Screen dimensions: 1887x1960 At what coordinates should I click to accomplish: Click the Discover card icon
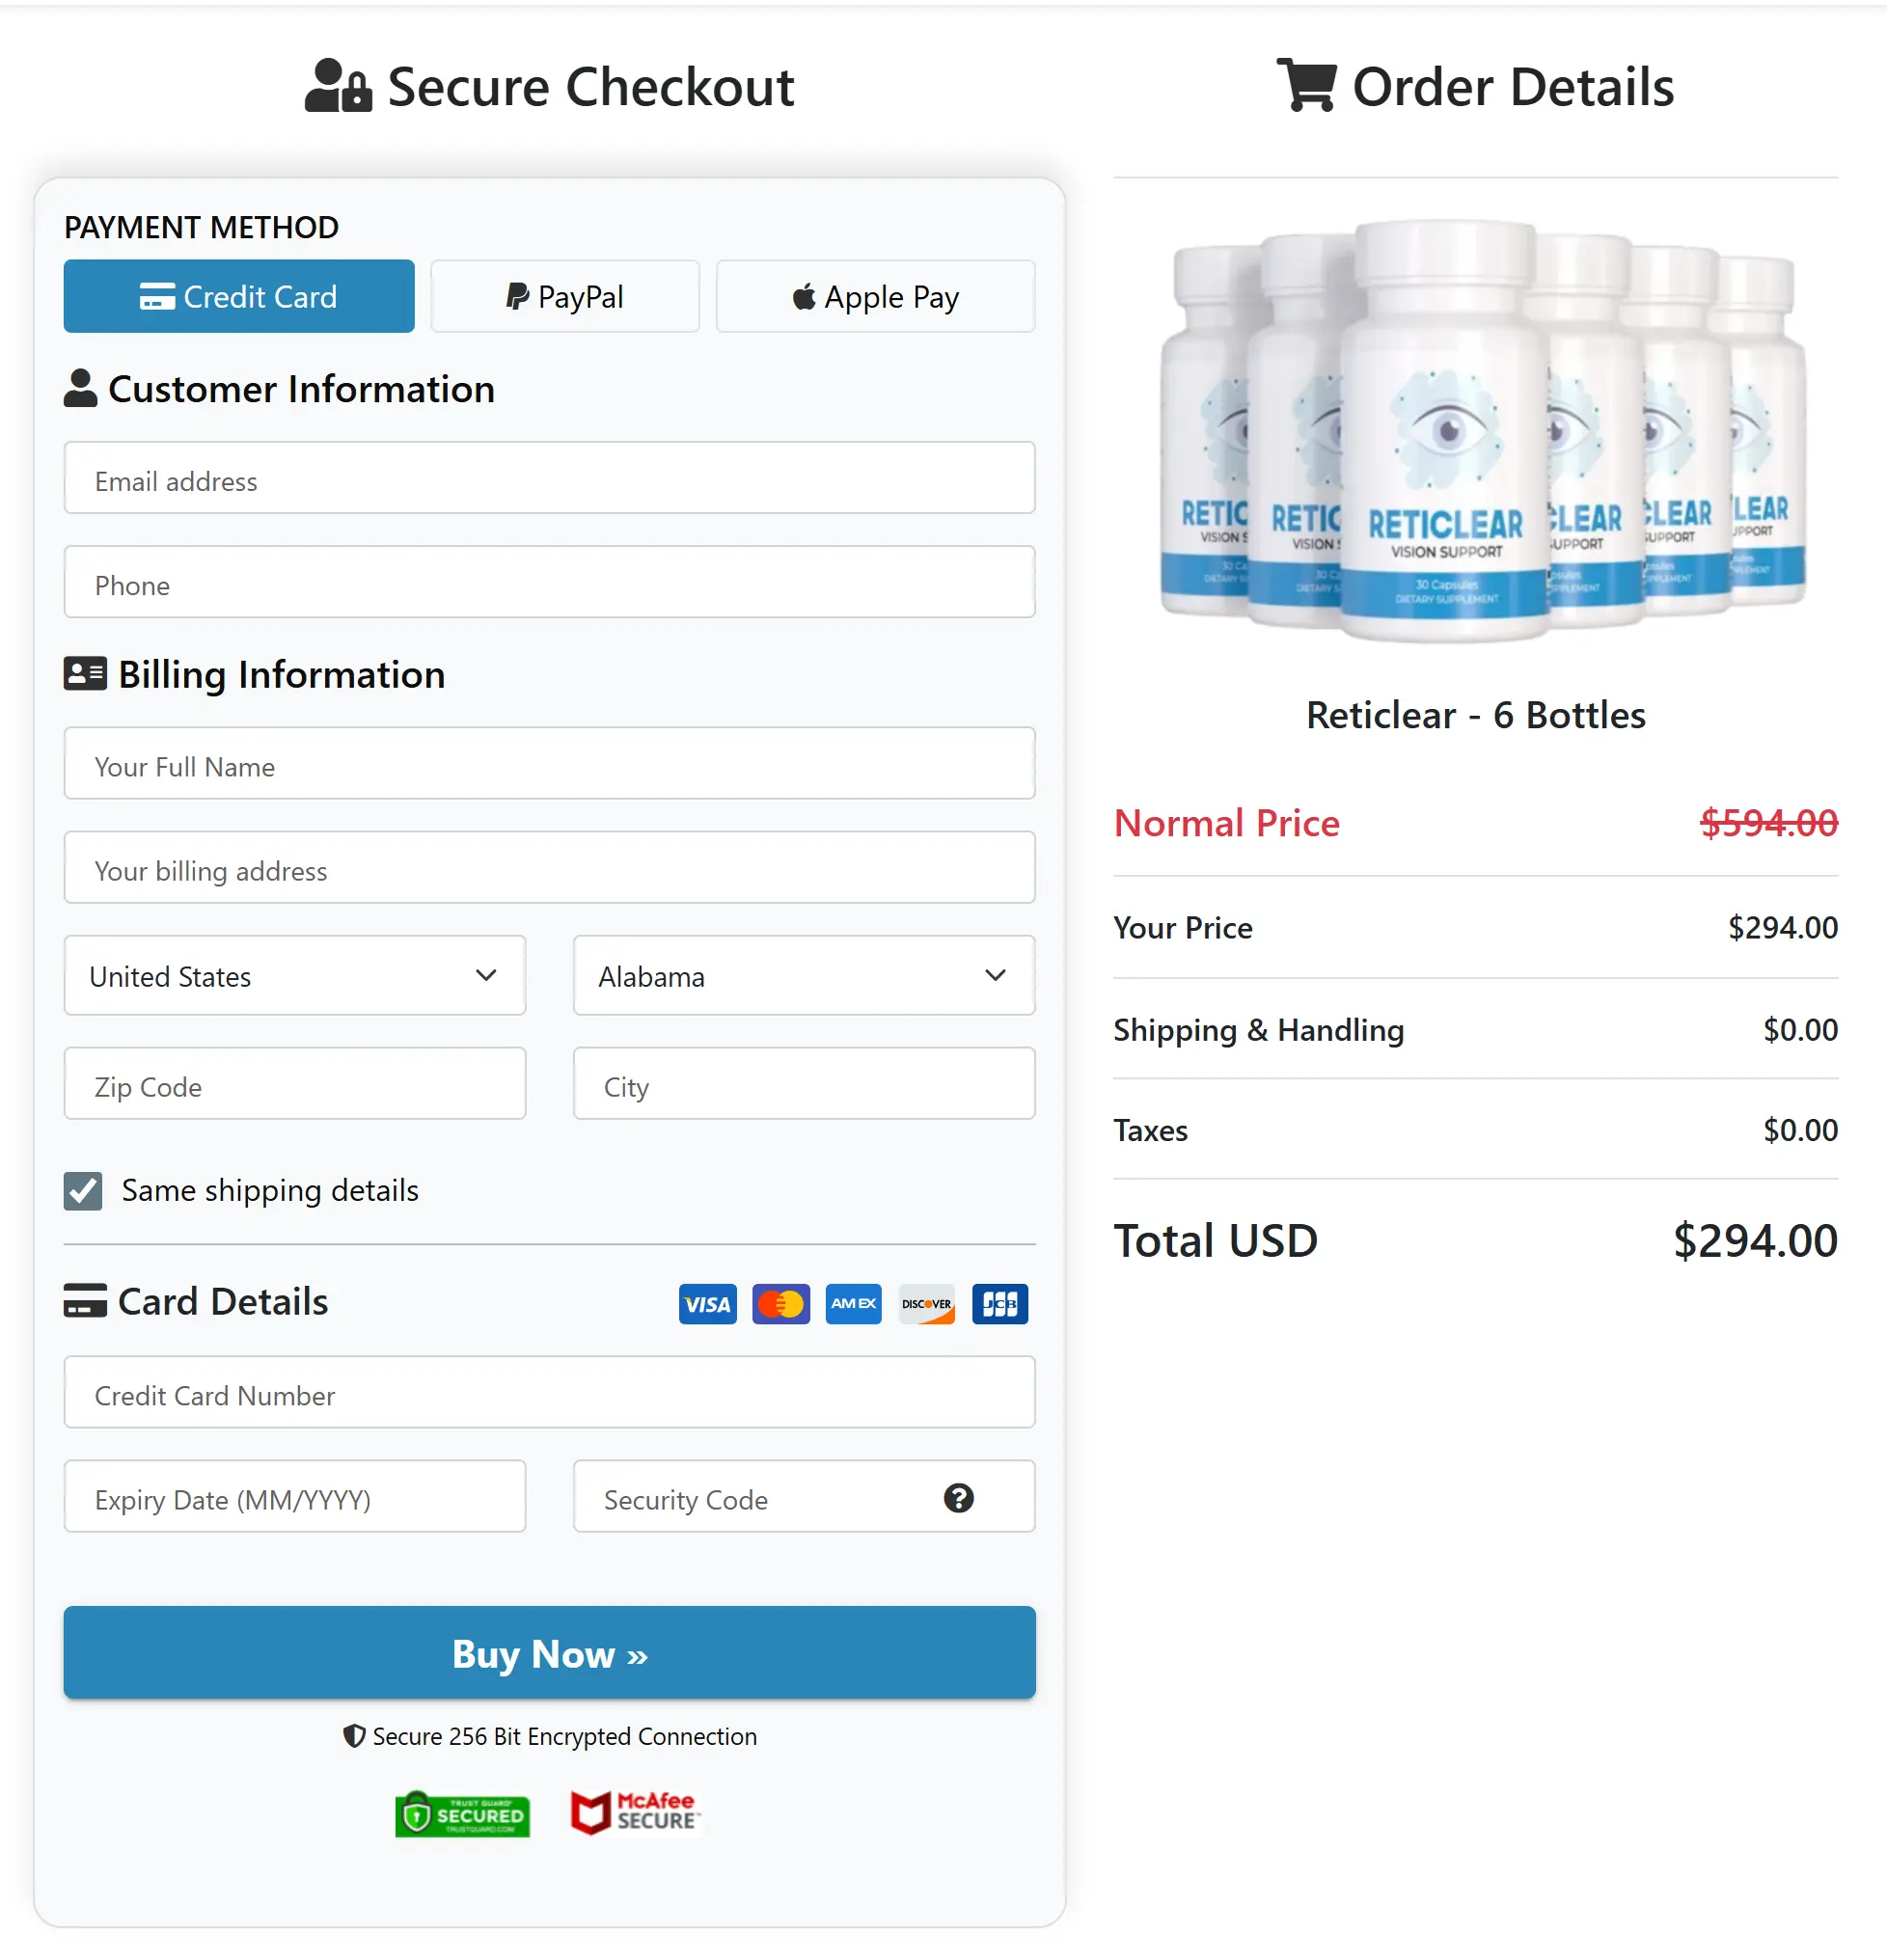[926, 1303]
